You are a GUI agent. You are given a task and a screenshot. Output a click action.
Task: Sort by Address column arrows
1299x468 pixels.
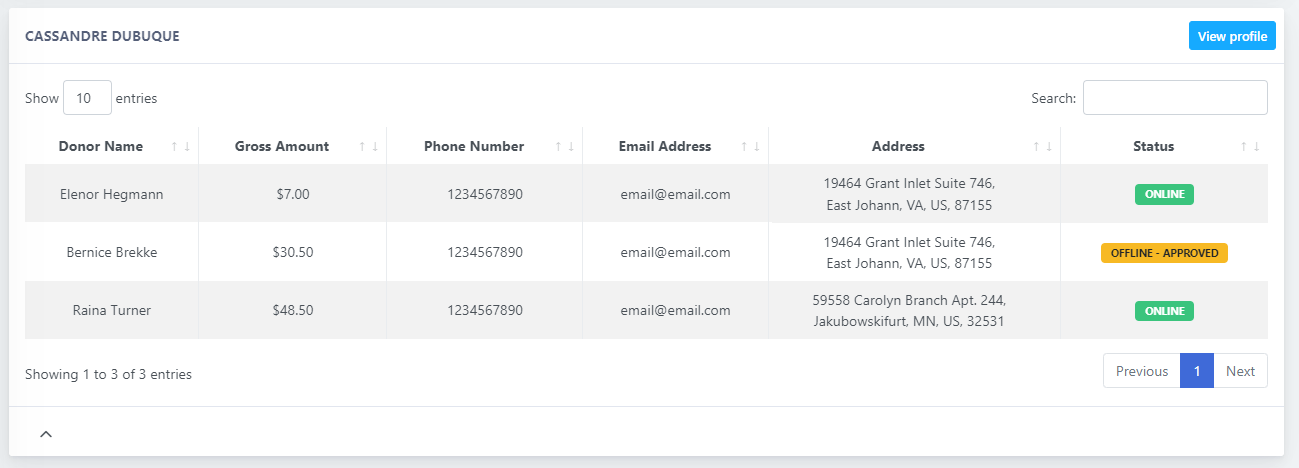pyautogui.click(x=1042, y=146)
